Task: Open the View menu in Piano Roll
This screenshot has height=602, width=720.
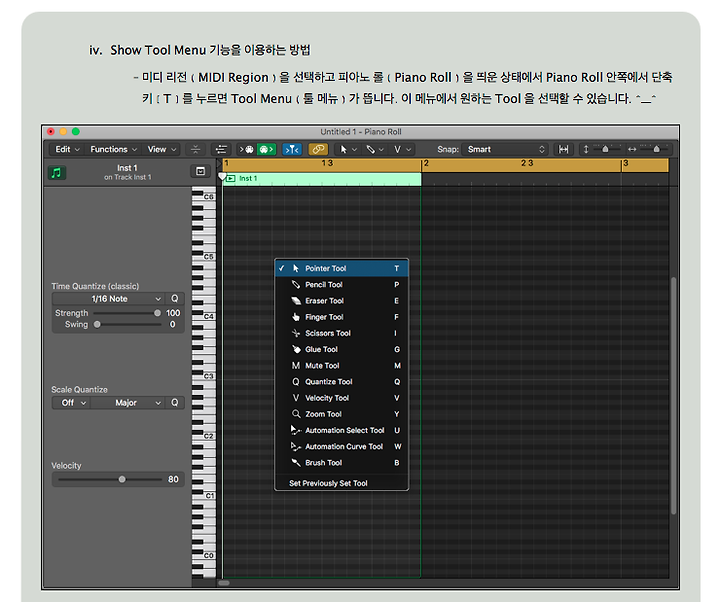Action: tap(162, 149)
